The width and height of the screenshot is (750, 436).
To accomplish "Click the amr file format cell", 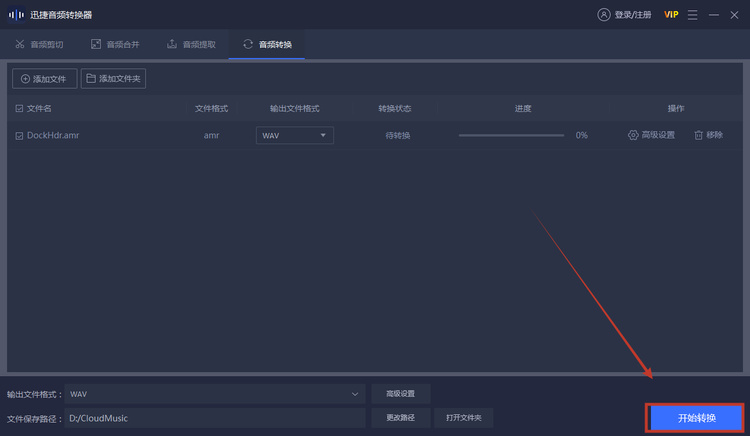I will tap(211, 135).
